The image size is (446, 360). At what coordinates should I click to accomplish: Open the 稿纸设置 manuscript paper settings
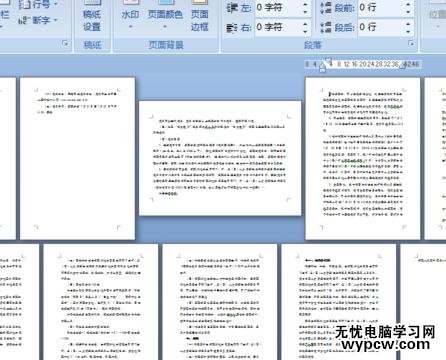(x=92, y=16)
